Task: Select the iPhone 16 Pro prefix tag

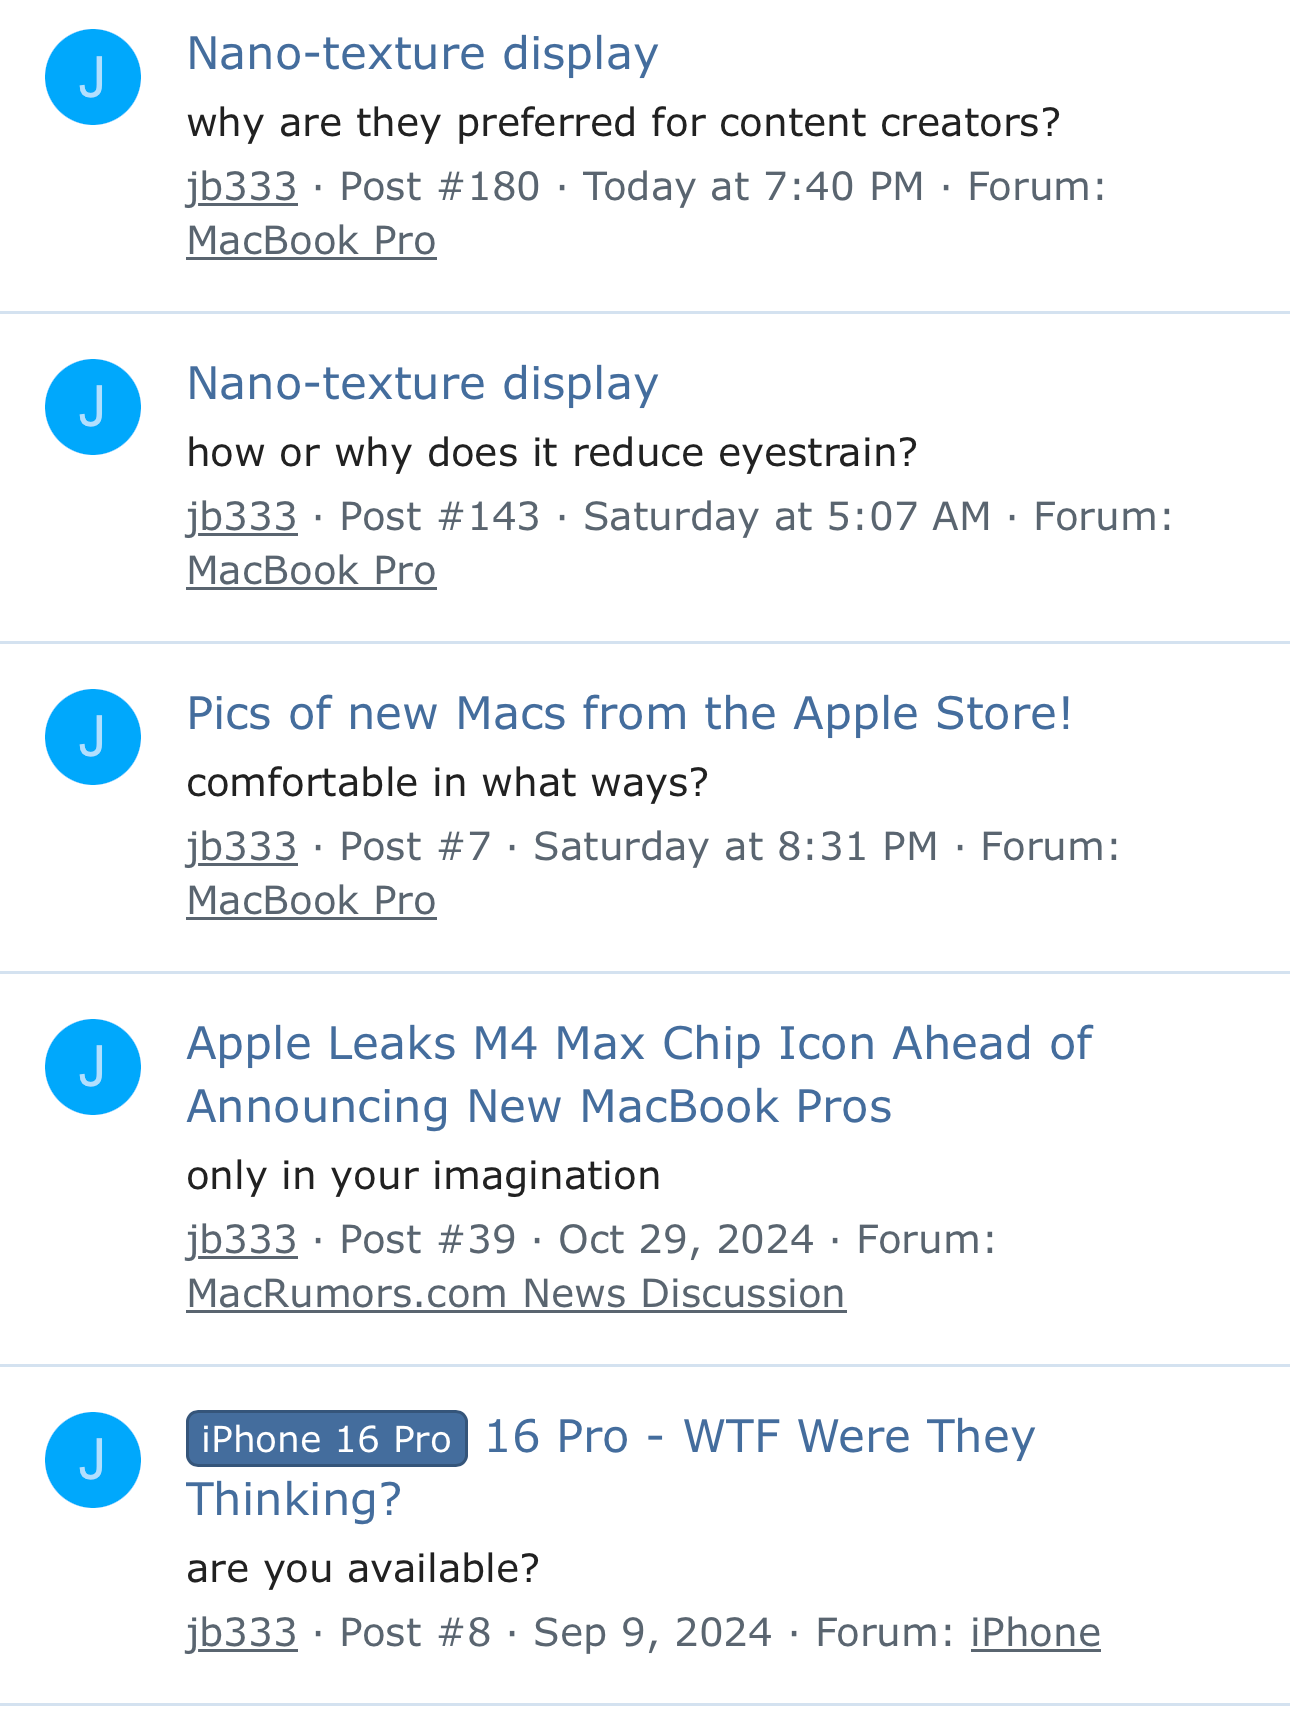Action: [326, 1439]
